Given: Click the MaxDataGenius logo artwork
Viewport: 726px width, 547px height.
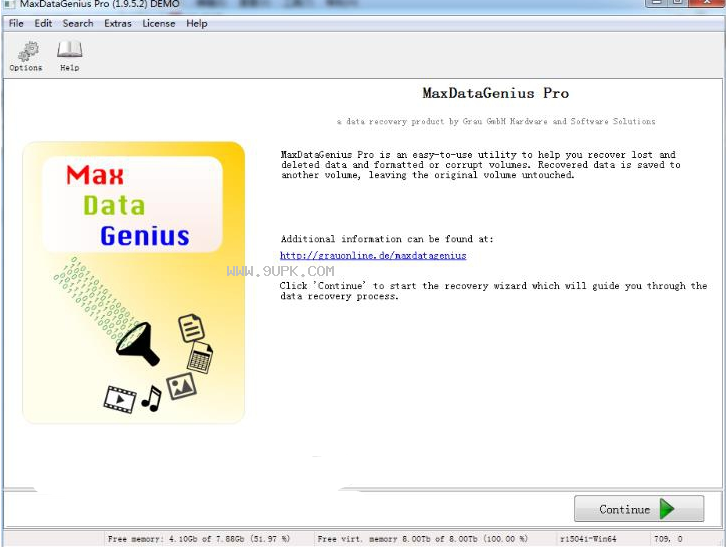Looking at the screenshot, I should pos(133,283).
